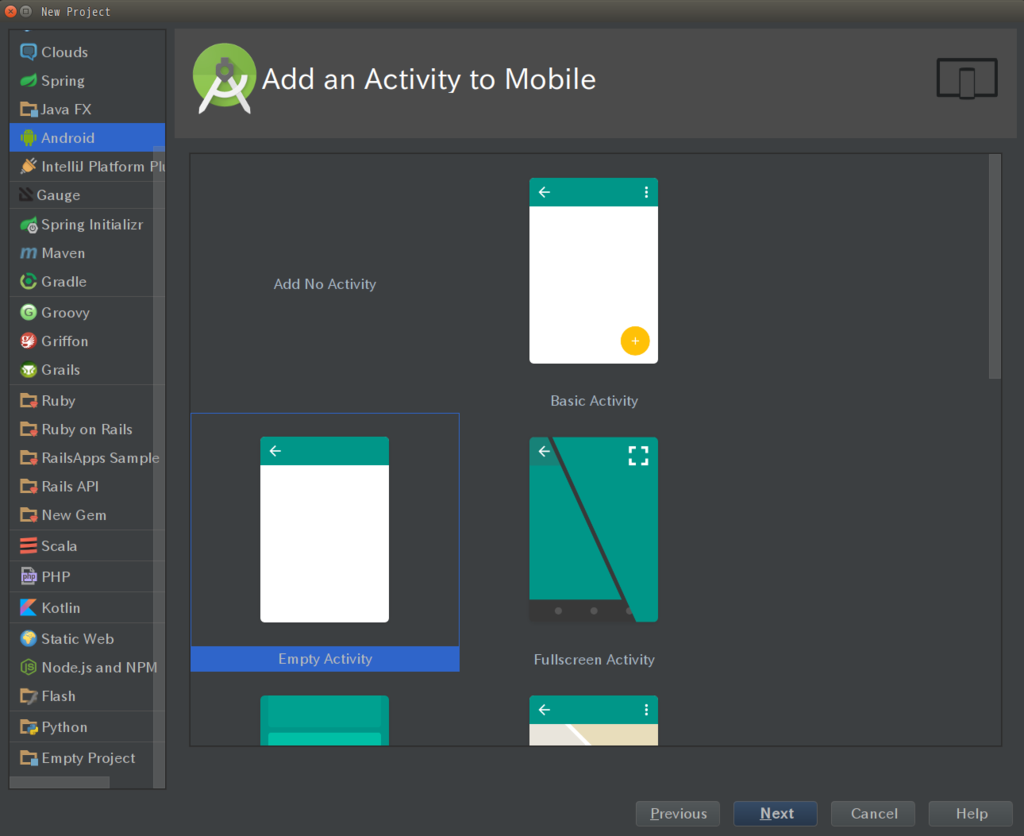
Task: Click the Clouds project type icon
Action: click(x=28, y=52)
